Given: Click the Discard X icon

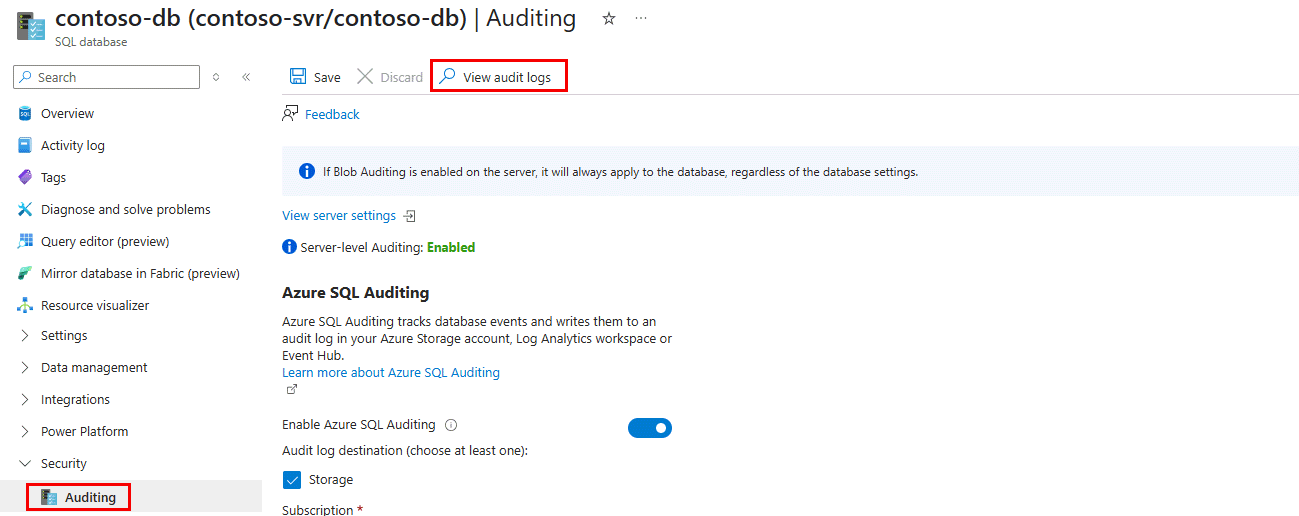Looking at the screenshot, I should click(x=365, y=77).
